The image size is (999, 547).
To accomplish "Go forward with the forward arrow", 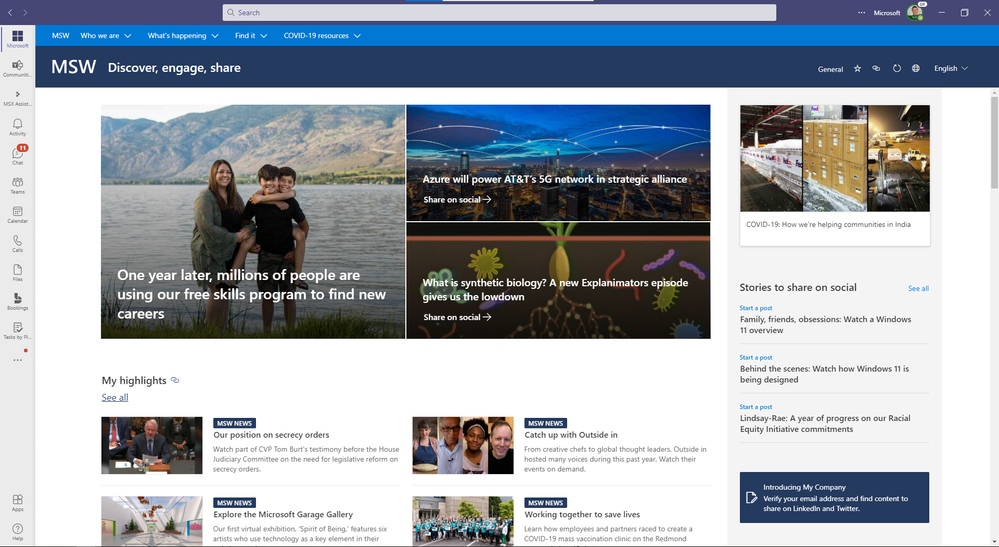I will coord(25,12).
